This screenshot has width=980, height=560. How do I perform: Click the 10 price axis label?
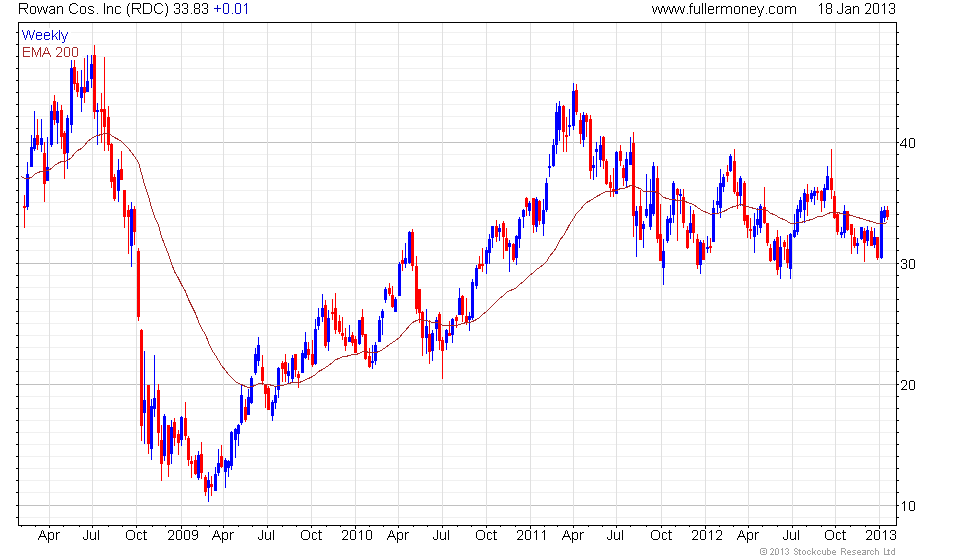[908, 506]
